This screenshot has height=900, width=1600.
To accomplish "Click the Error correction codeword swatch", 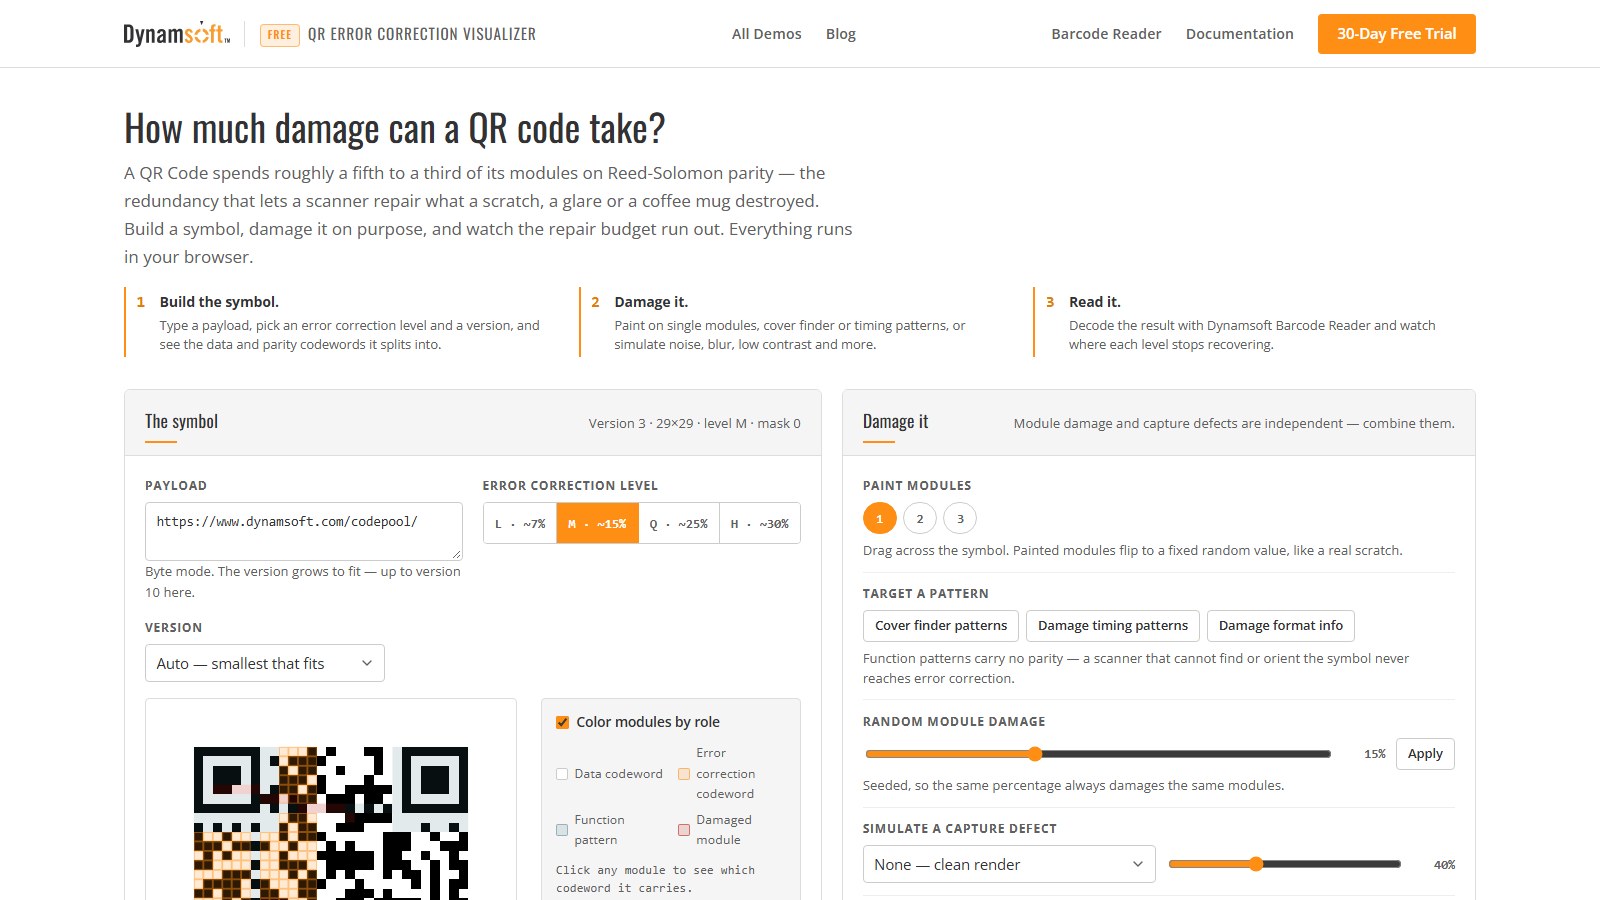I will [x=684, y=774].
